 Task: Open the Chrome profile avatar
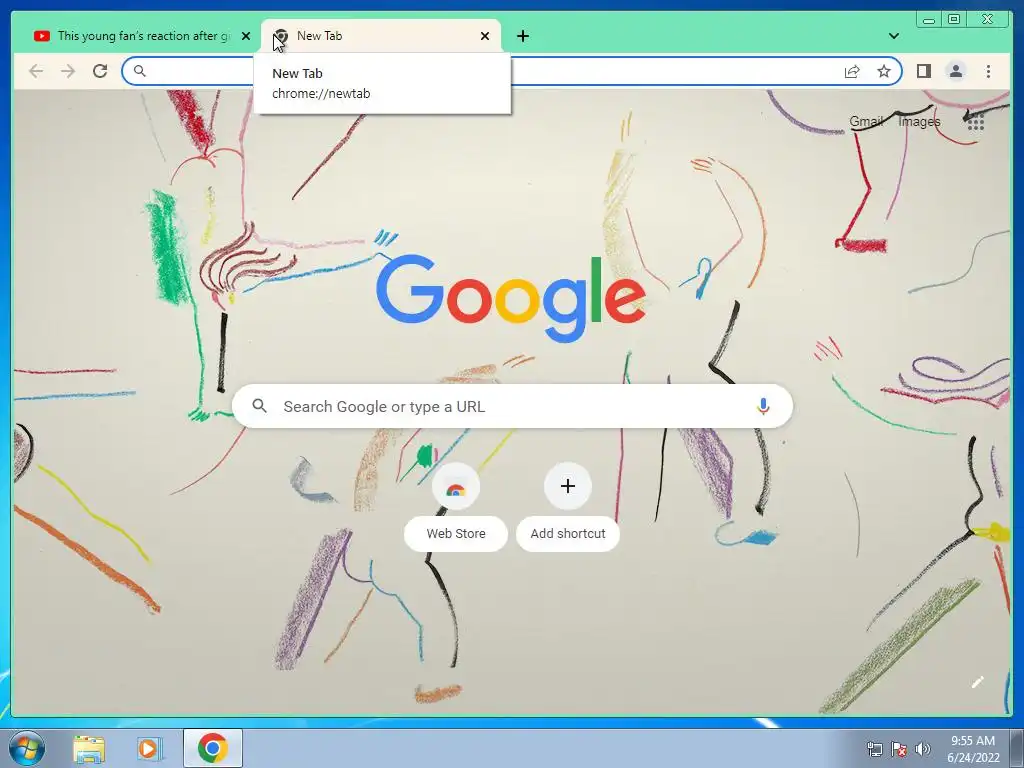(x=955, y=71)
